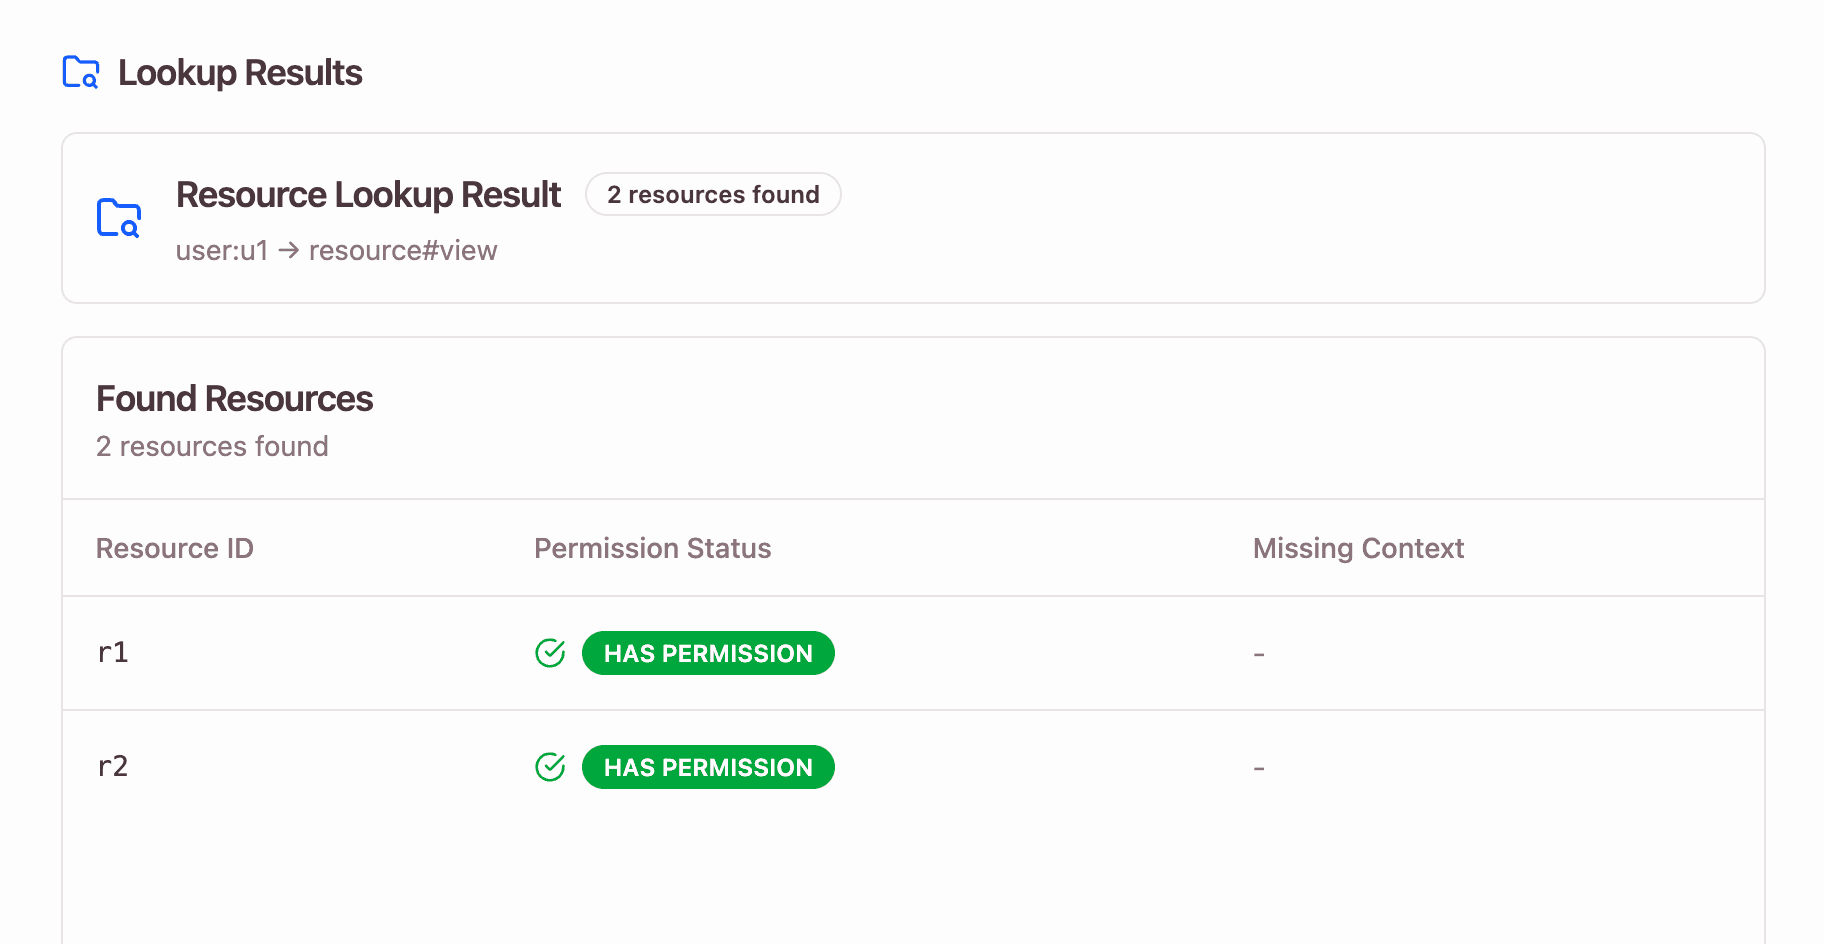Image resolution: width=1824 pixels, height=944 pixels.
Task: Click the '2 resources found' subtitle under Found Resources
Action: [x=211, y=446]
